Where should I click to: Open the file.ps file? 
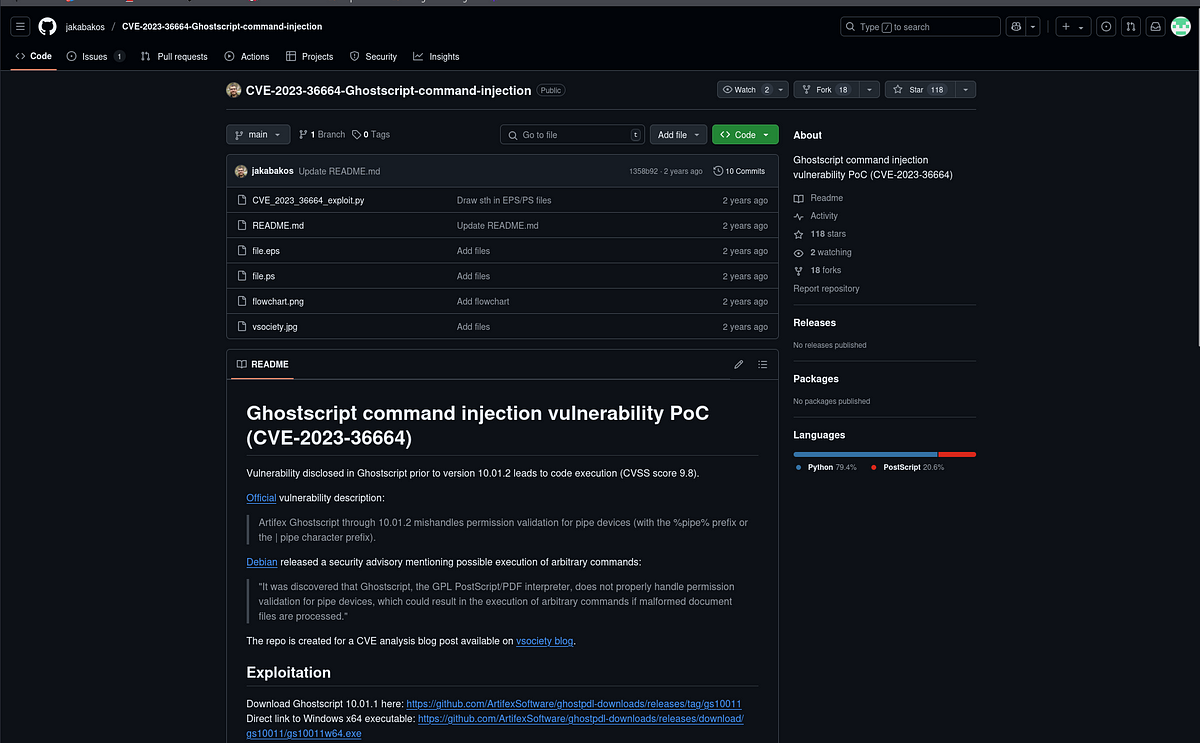pos(263,276)
